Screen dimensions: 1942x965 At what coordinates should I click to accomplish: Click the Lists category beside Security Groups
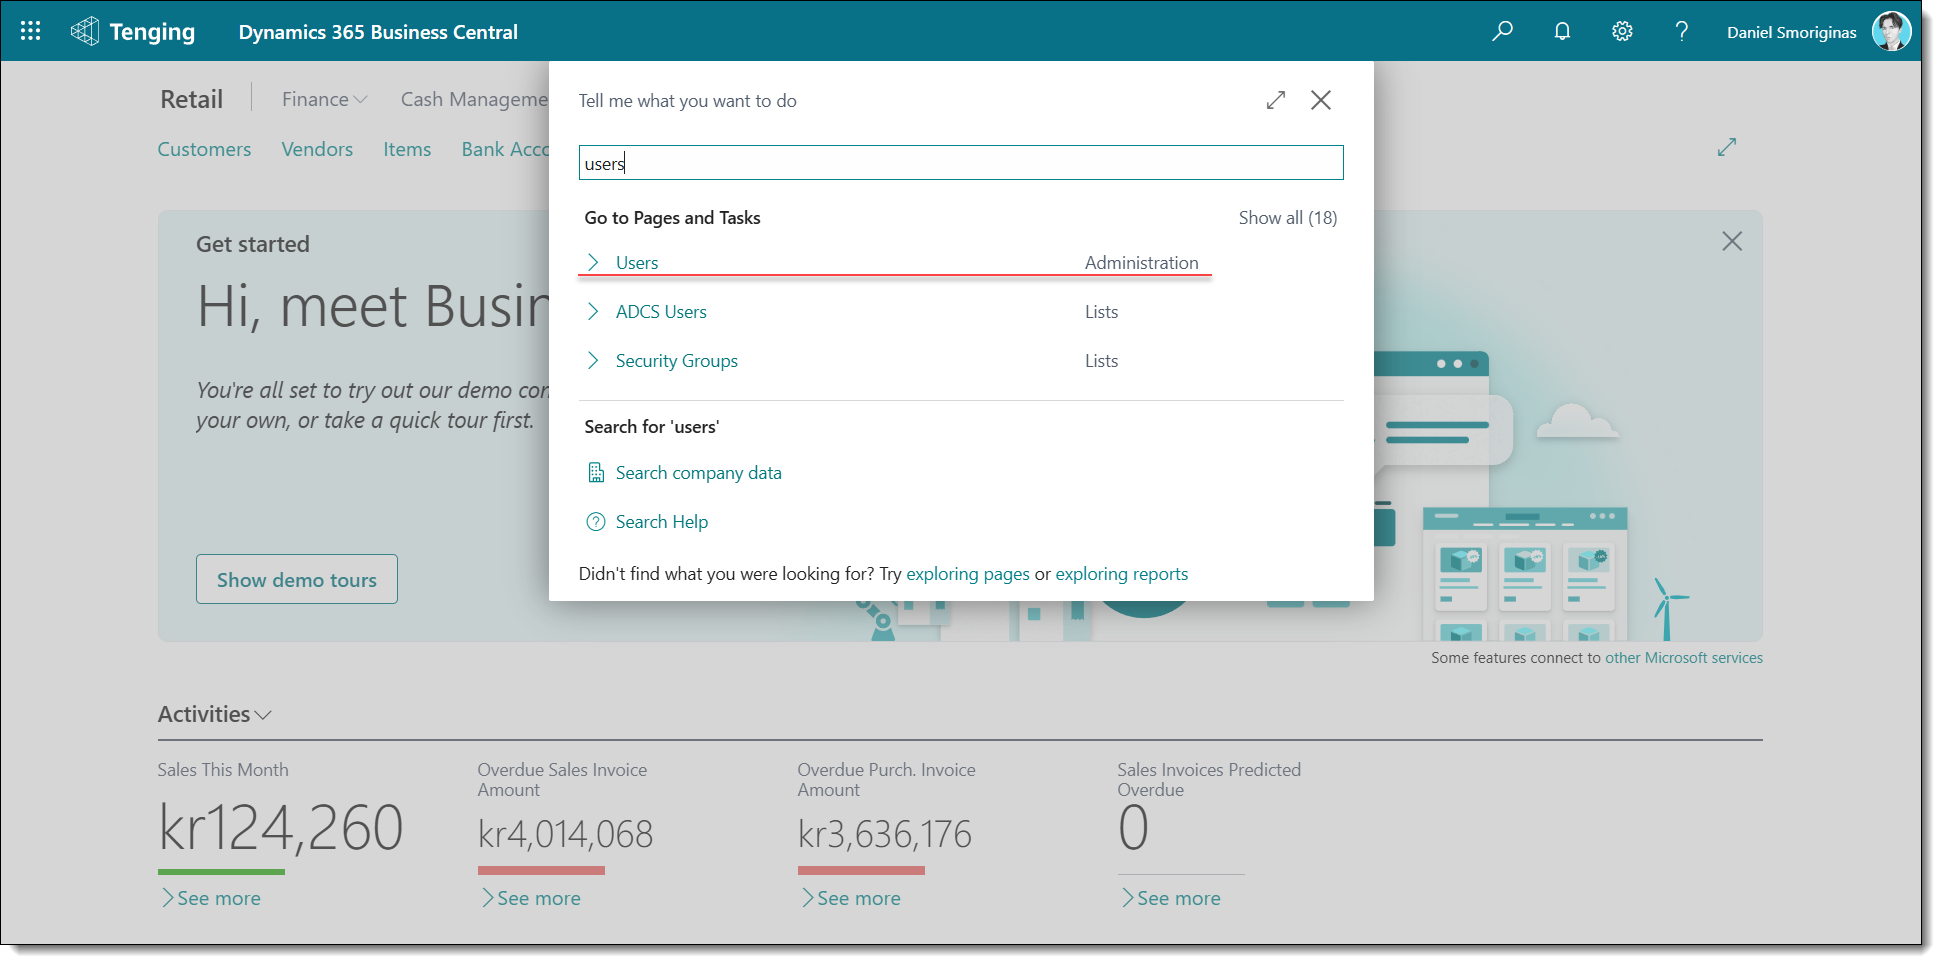tap(1102, 361)
